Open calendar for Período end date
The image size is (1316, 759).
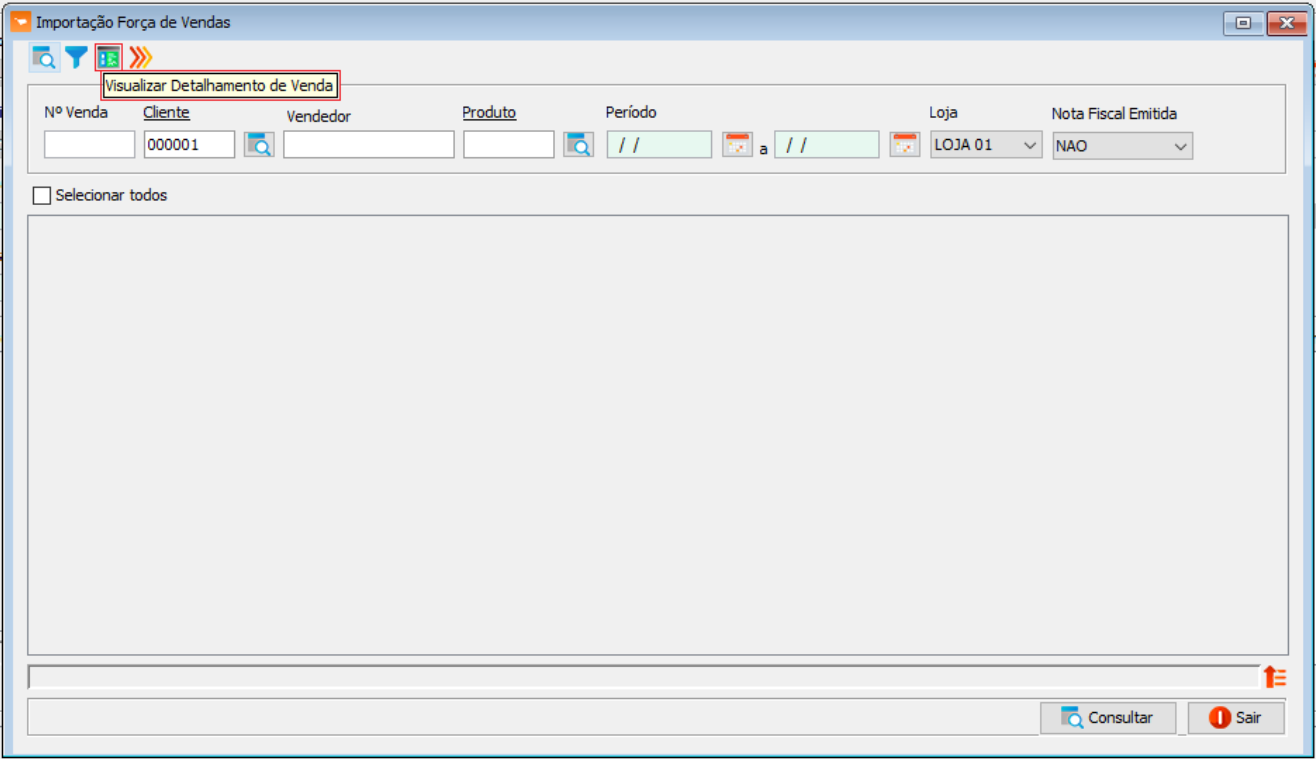click(x=904, y=145)
